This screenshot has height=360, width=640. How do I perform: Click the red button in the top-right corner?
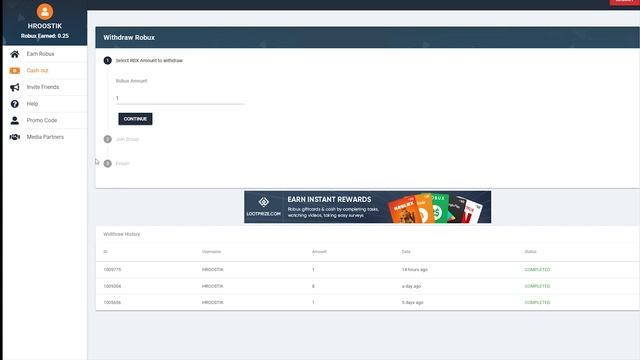coord(624,2)
